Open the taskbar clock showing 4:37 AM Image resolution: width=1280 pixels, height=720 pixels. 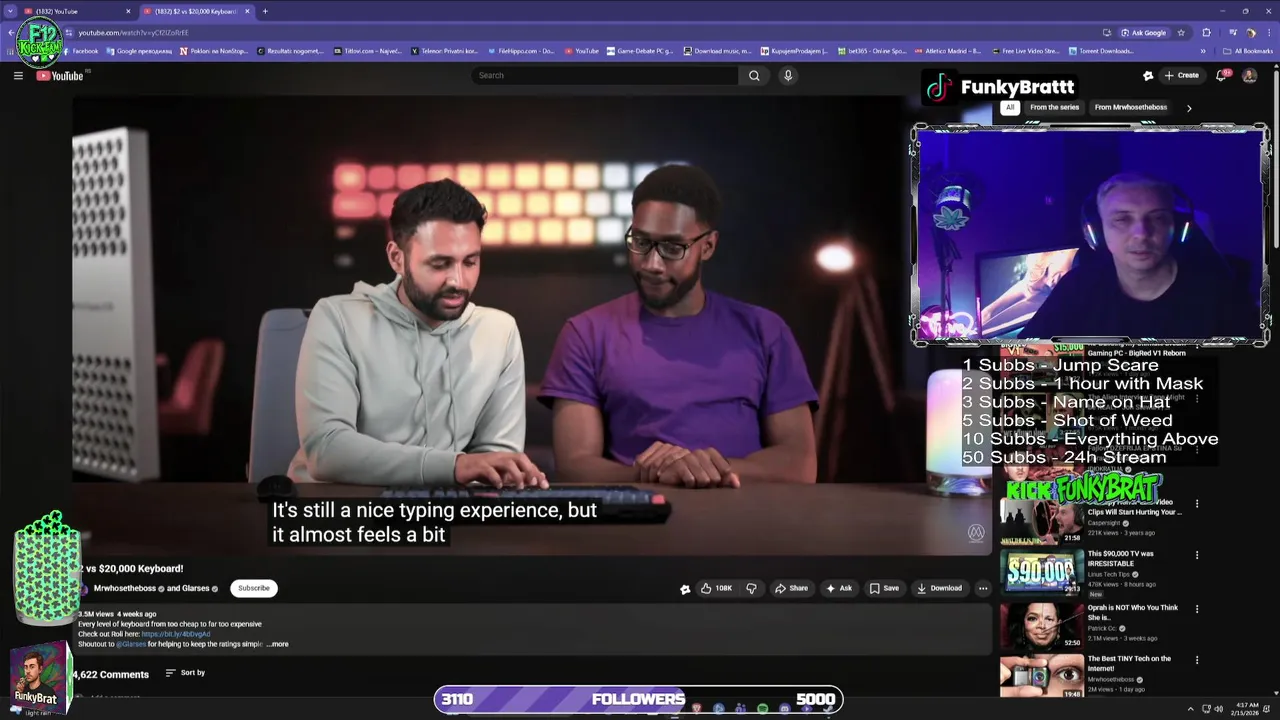(1247, 709)
